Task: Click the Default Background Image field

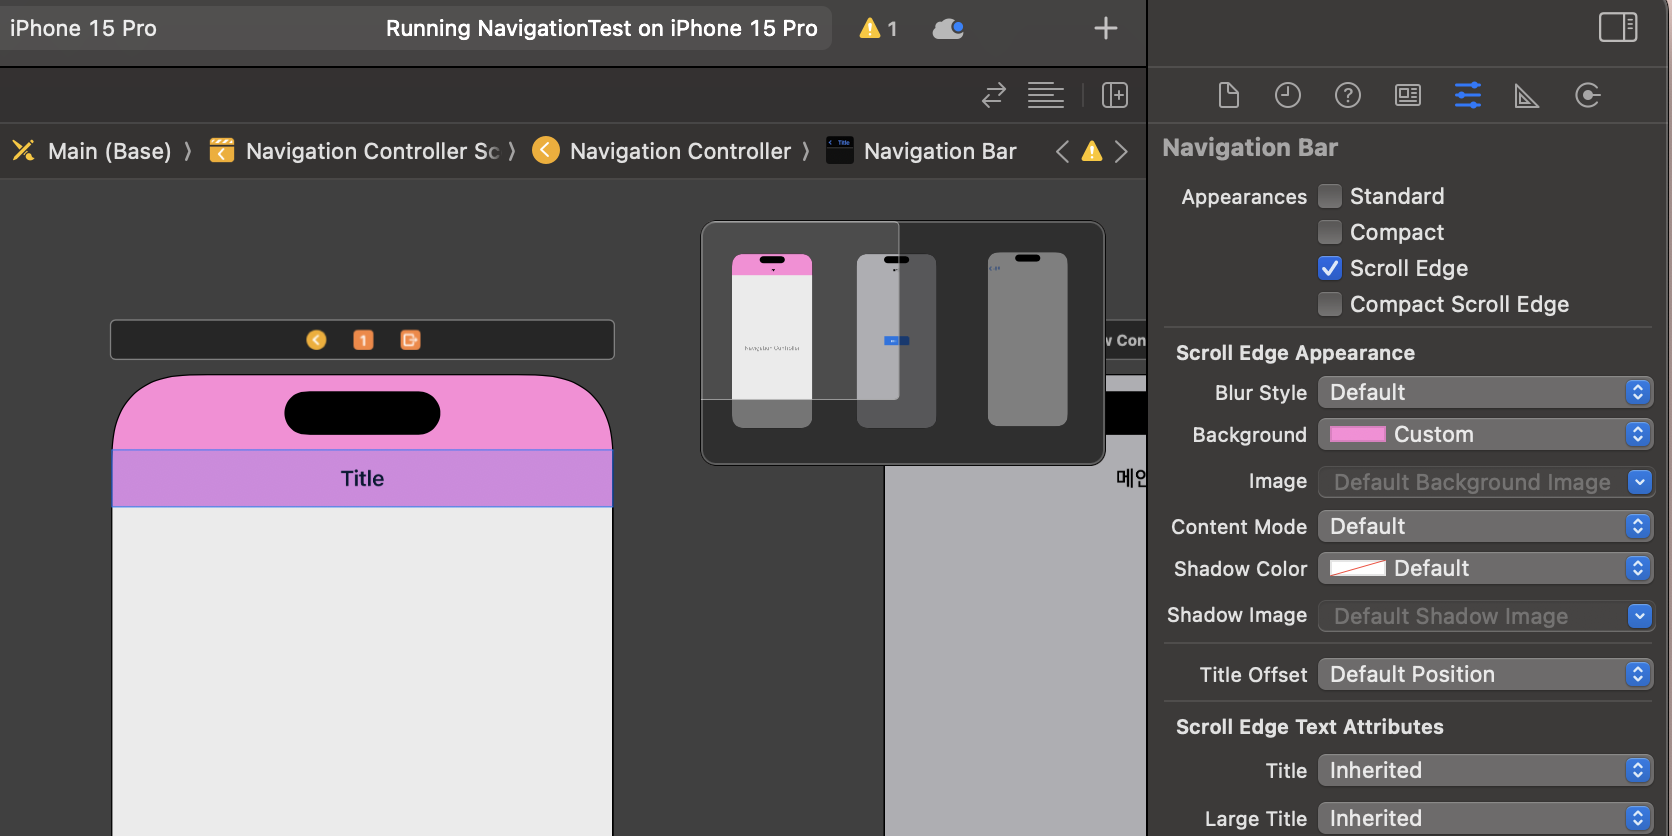Action: point(1472,482)
